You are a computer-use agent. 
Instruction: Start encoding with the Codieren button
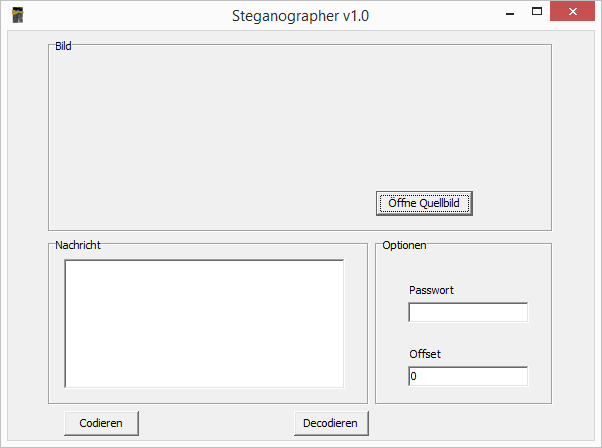point(101,423)
